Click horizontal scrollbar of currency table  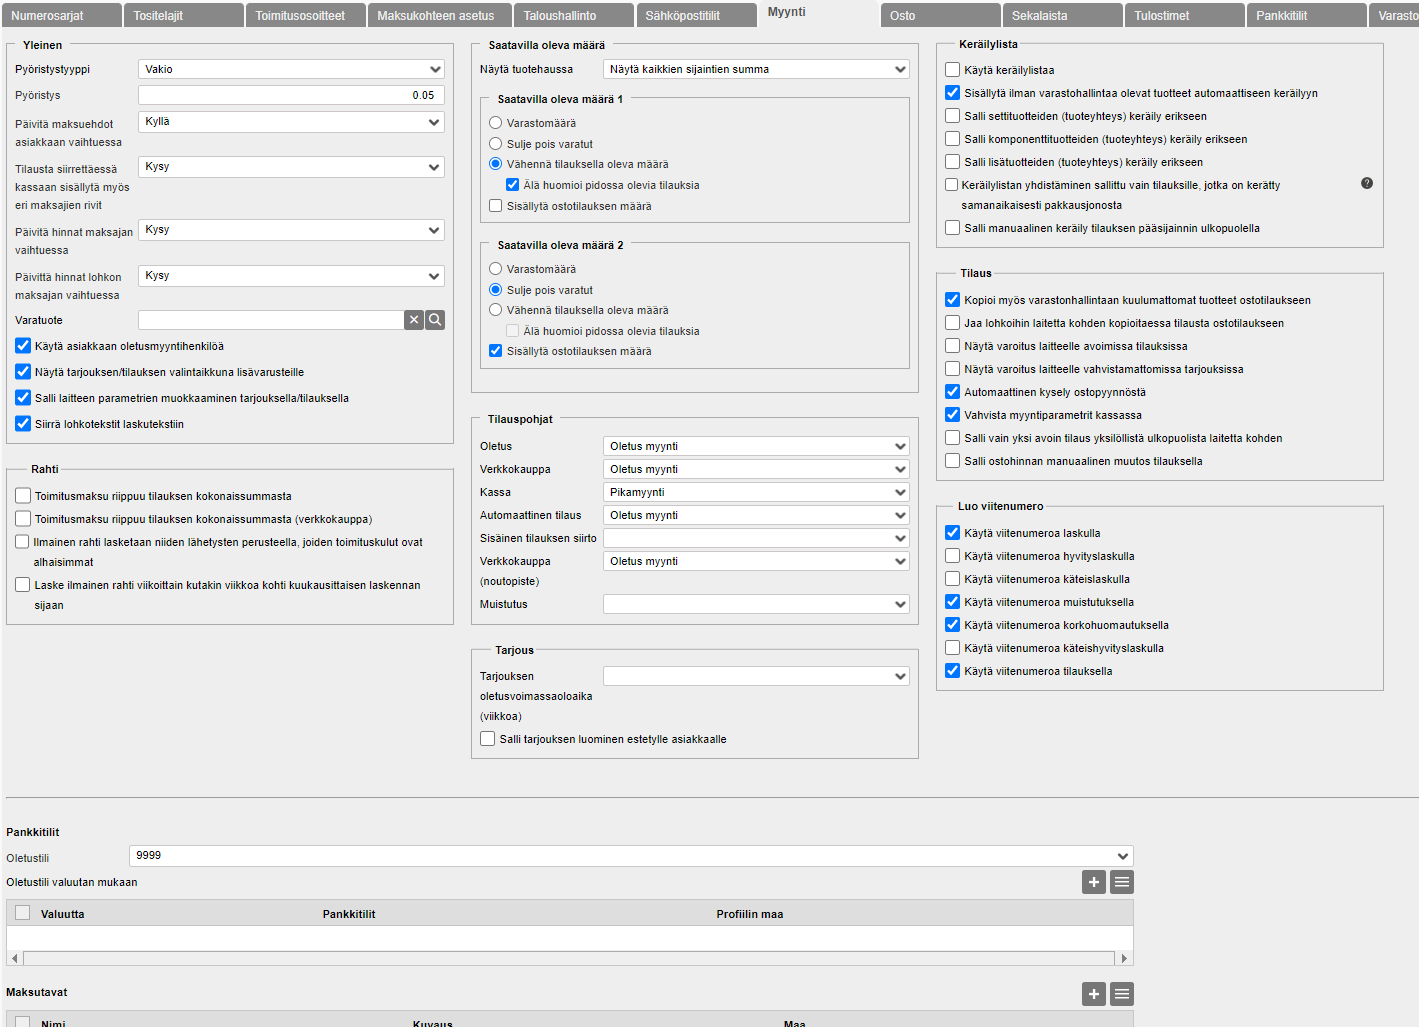tap(570, 958)
